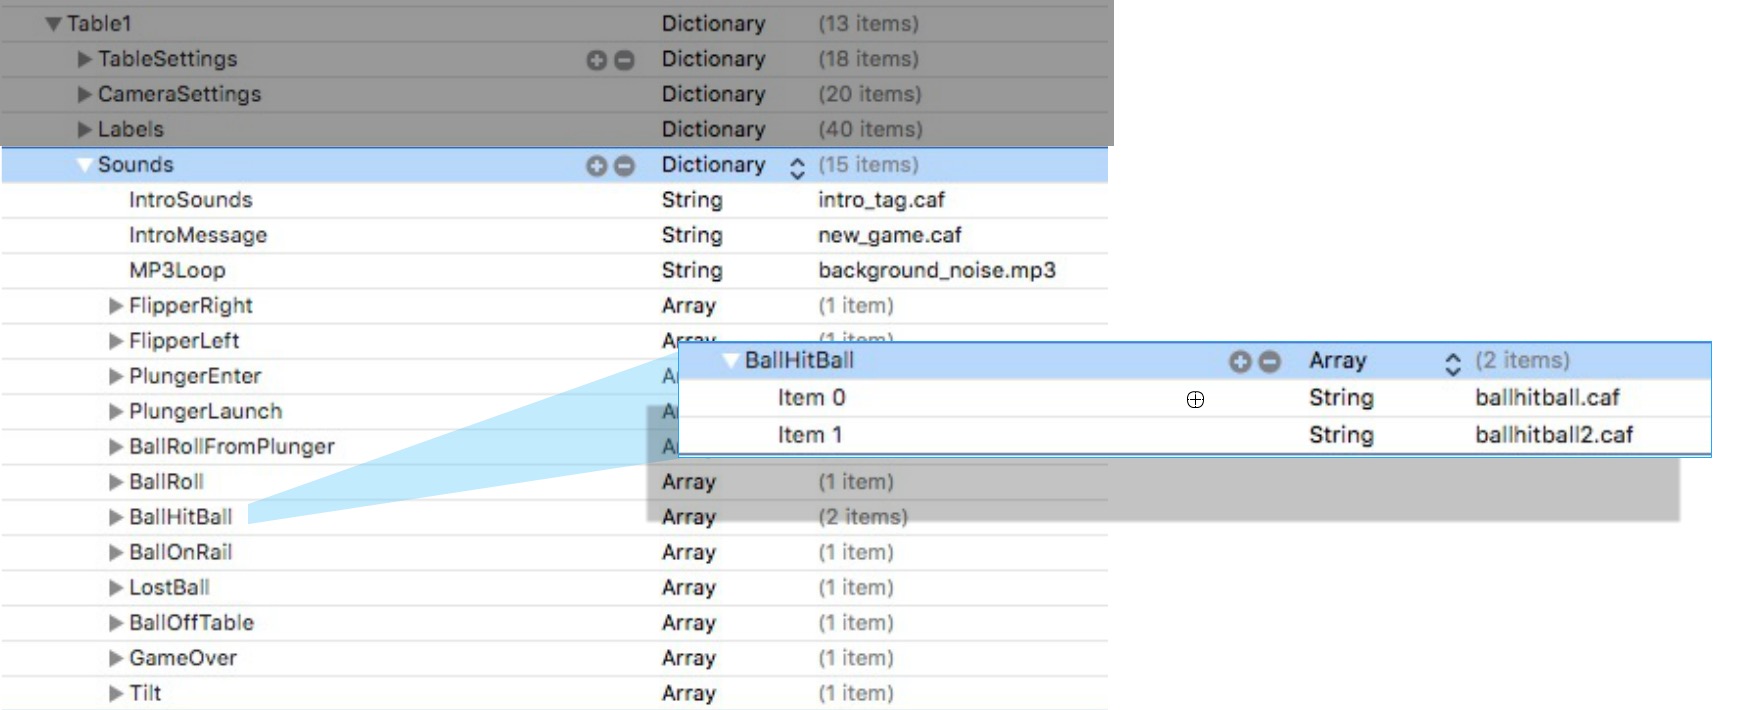Collapse the Table1 disclosure triangle
This screenshot has height=710, width=1738.
pos(54,24)
